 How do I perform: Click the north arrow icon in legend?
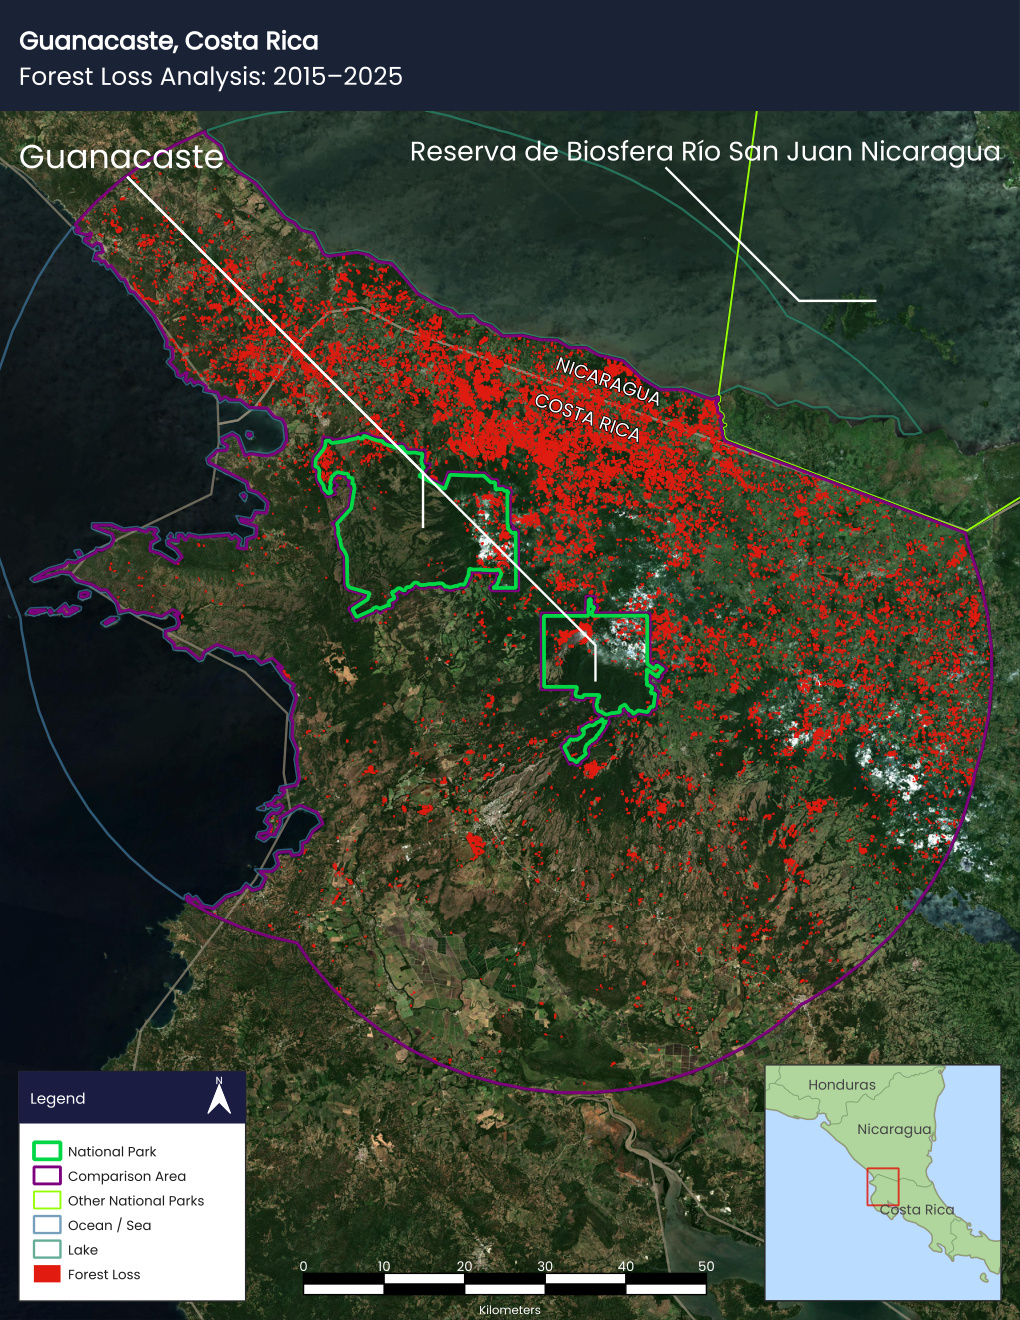coord(219,1096)
